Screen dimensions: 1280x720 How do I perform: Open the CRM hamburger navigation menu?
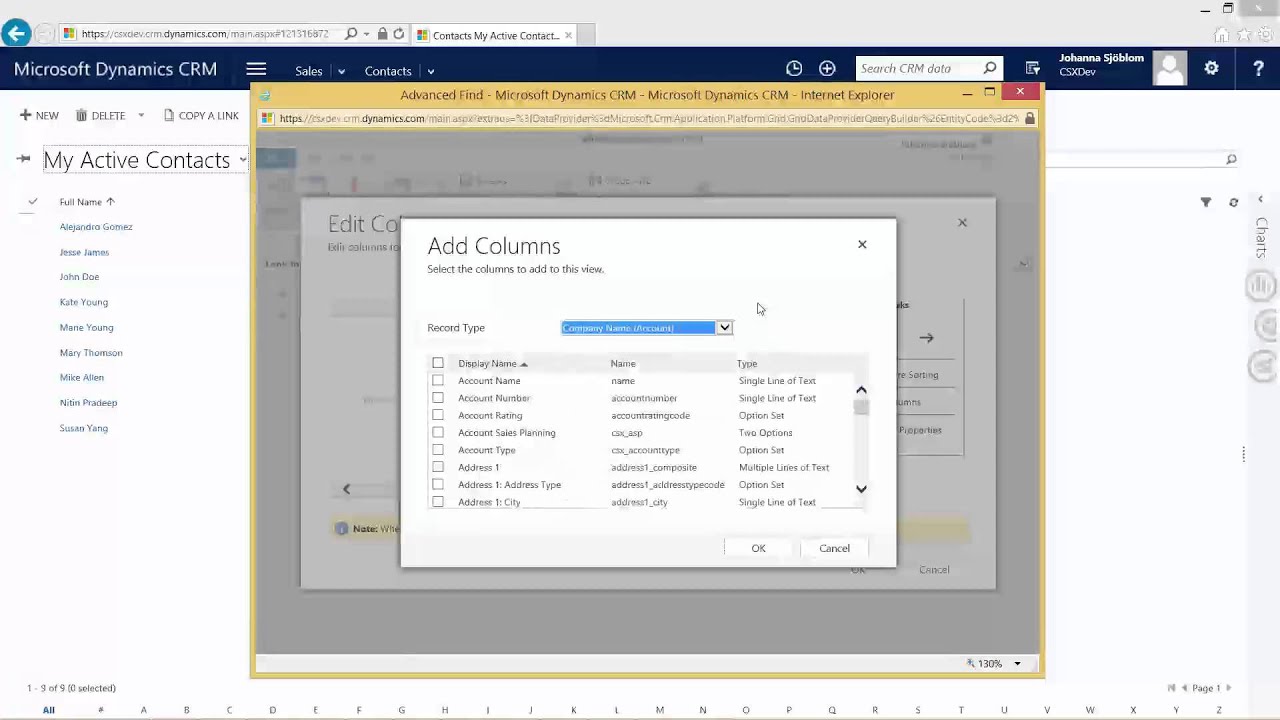tap(256, 69)
